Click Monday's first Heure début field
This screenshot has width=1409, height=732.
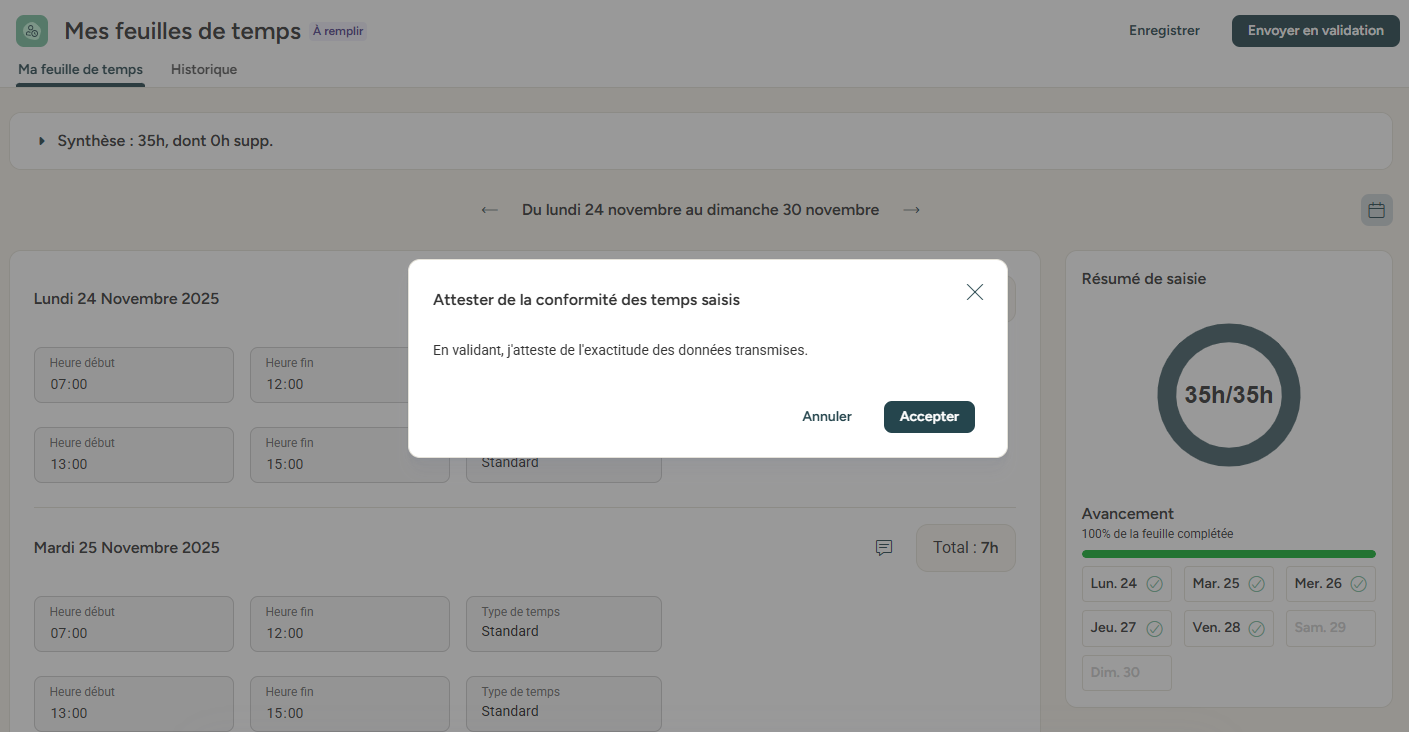(133, 375)
